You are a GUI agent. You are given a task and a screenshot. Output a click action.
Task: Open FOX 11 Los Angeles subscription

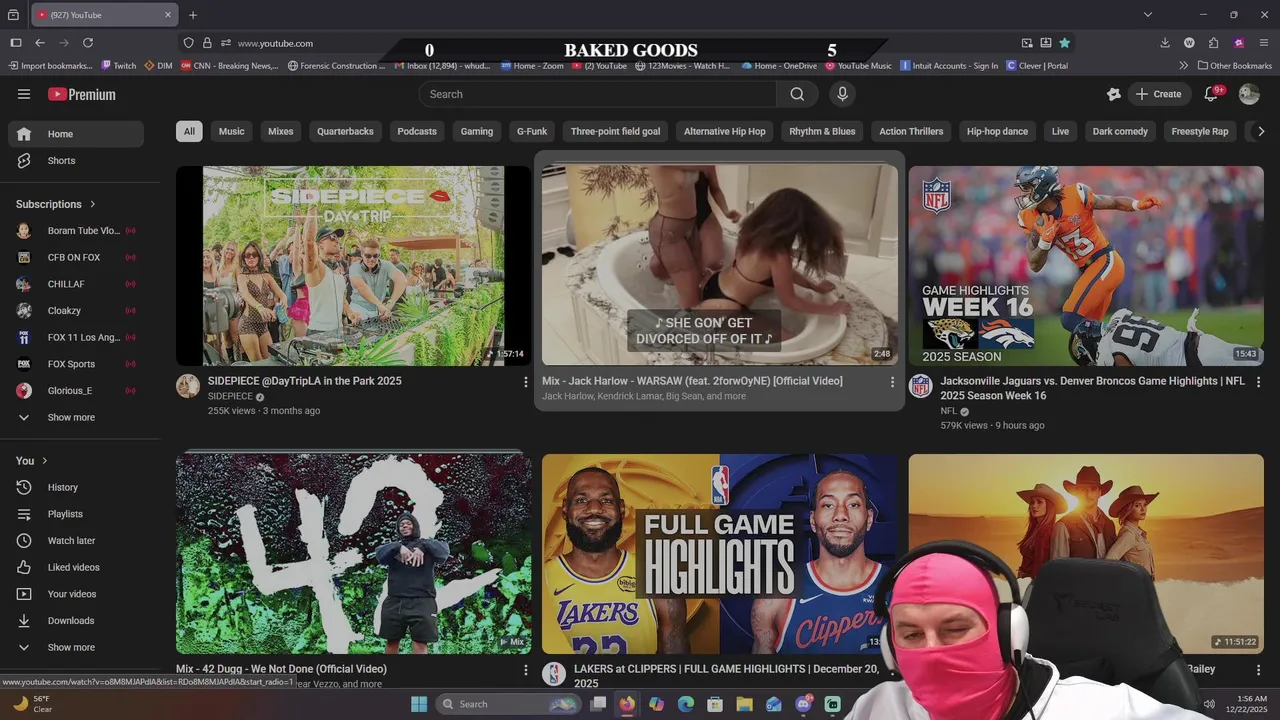click(76, 338)
